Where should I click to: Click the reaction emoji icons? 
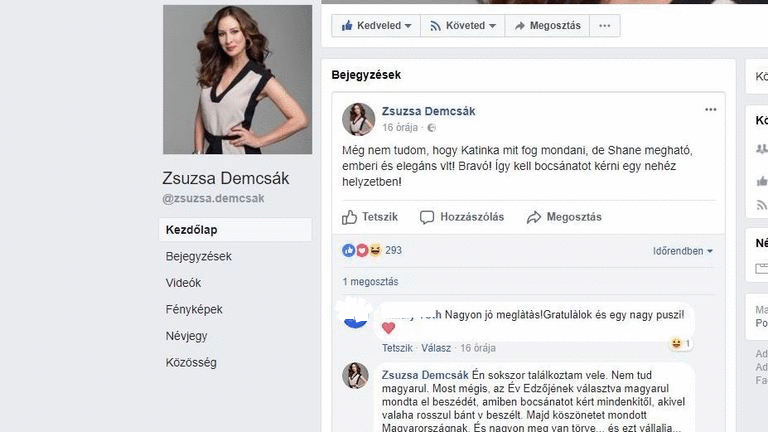pyautogui.click(x=361, y=250)
